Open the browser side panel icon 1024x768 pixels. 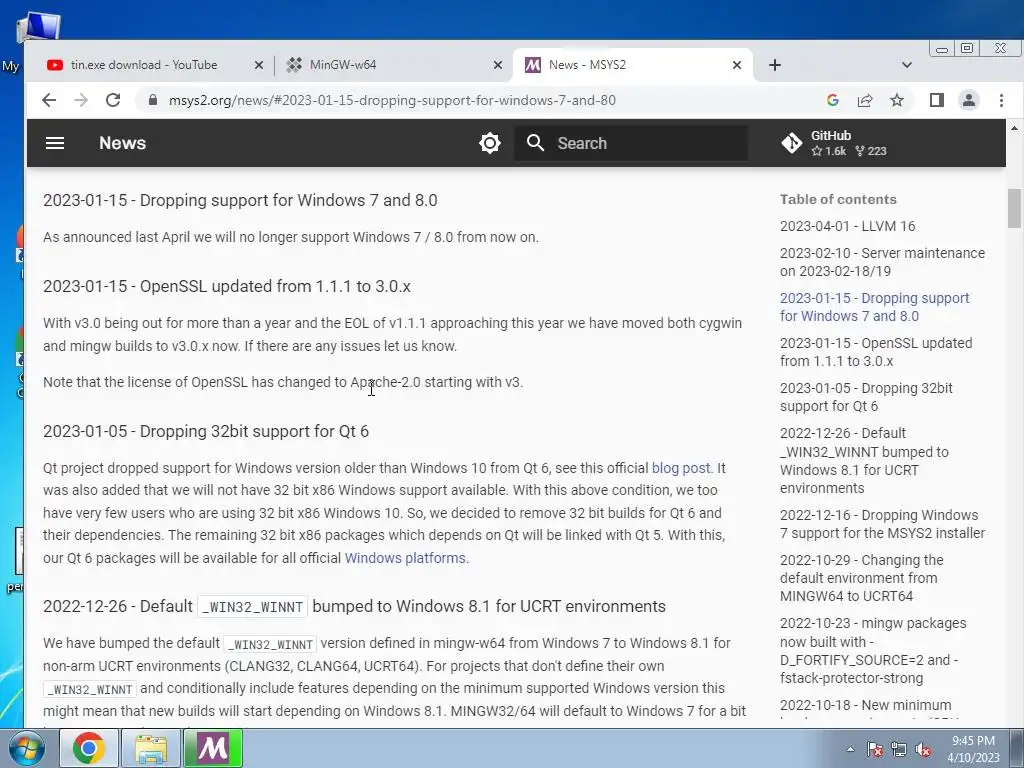[x=936, y=100]
